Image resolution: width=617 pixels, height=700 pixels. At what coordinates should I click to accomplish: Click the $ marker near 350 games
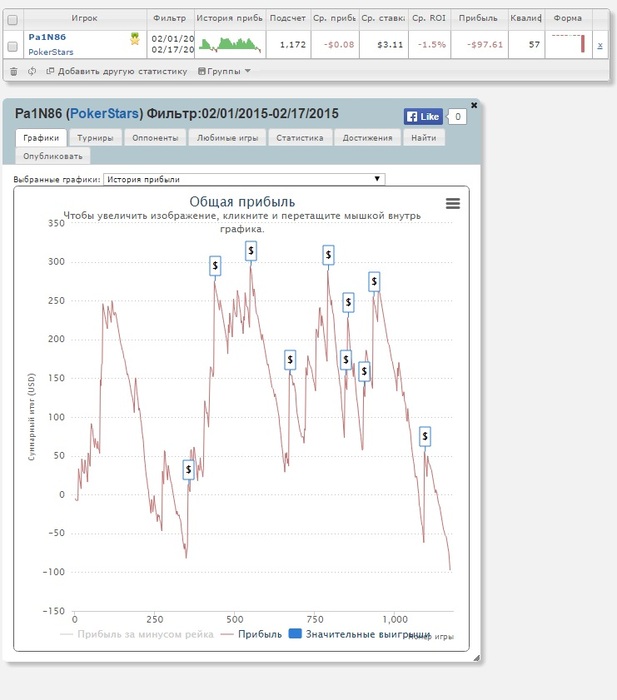(x=188, y=469)
